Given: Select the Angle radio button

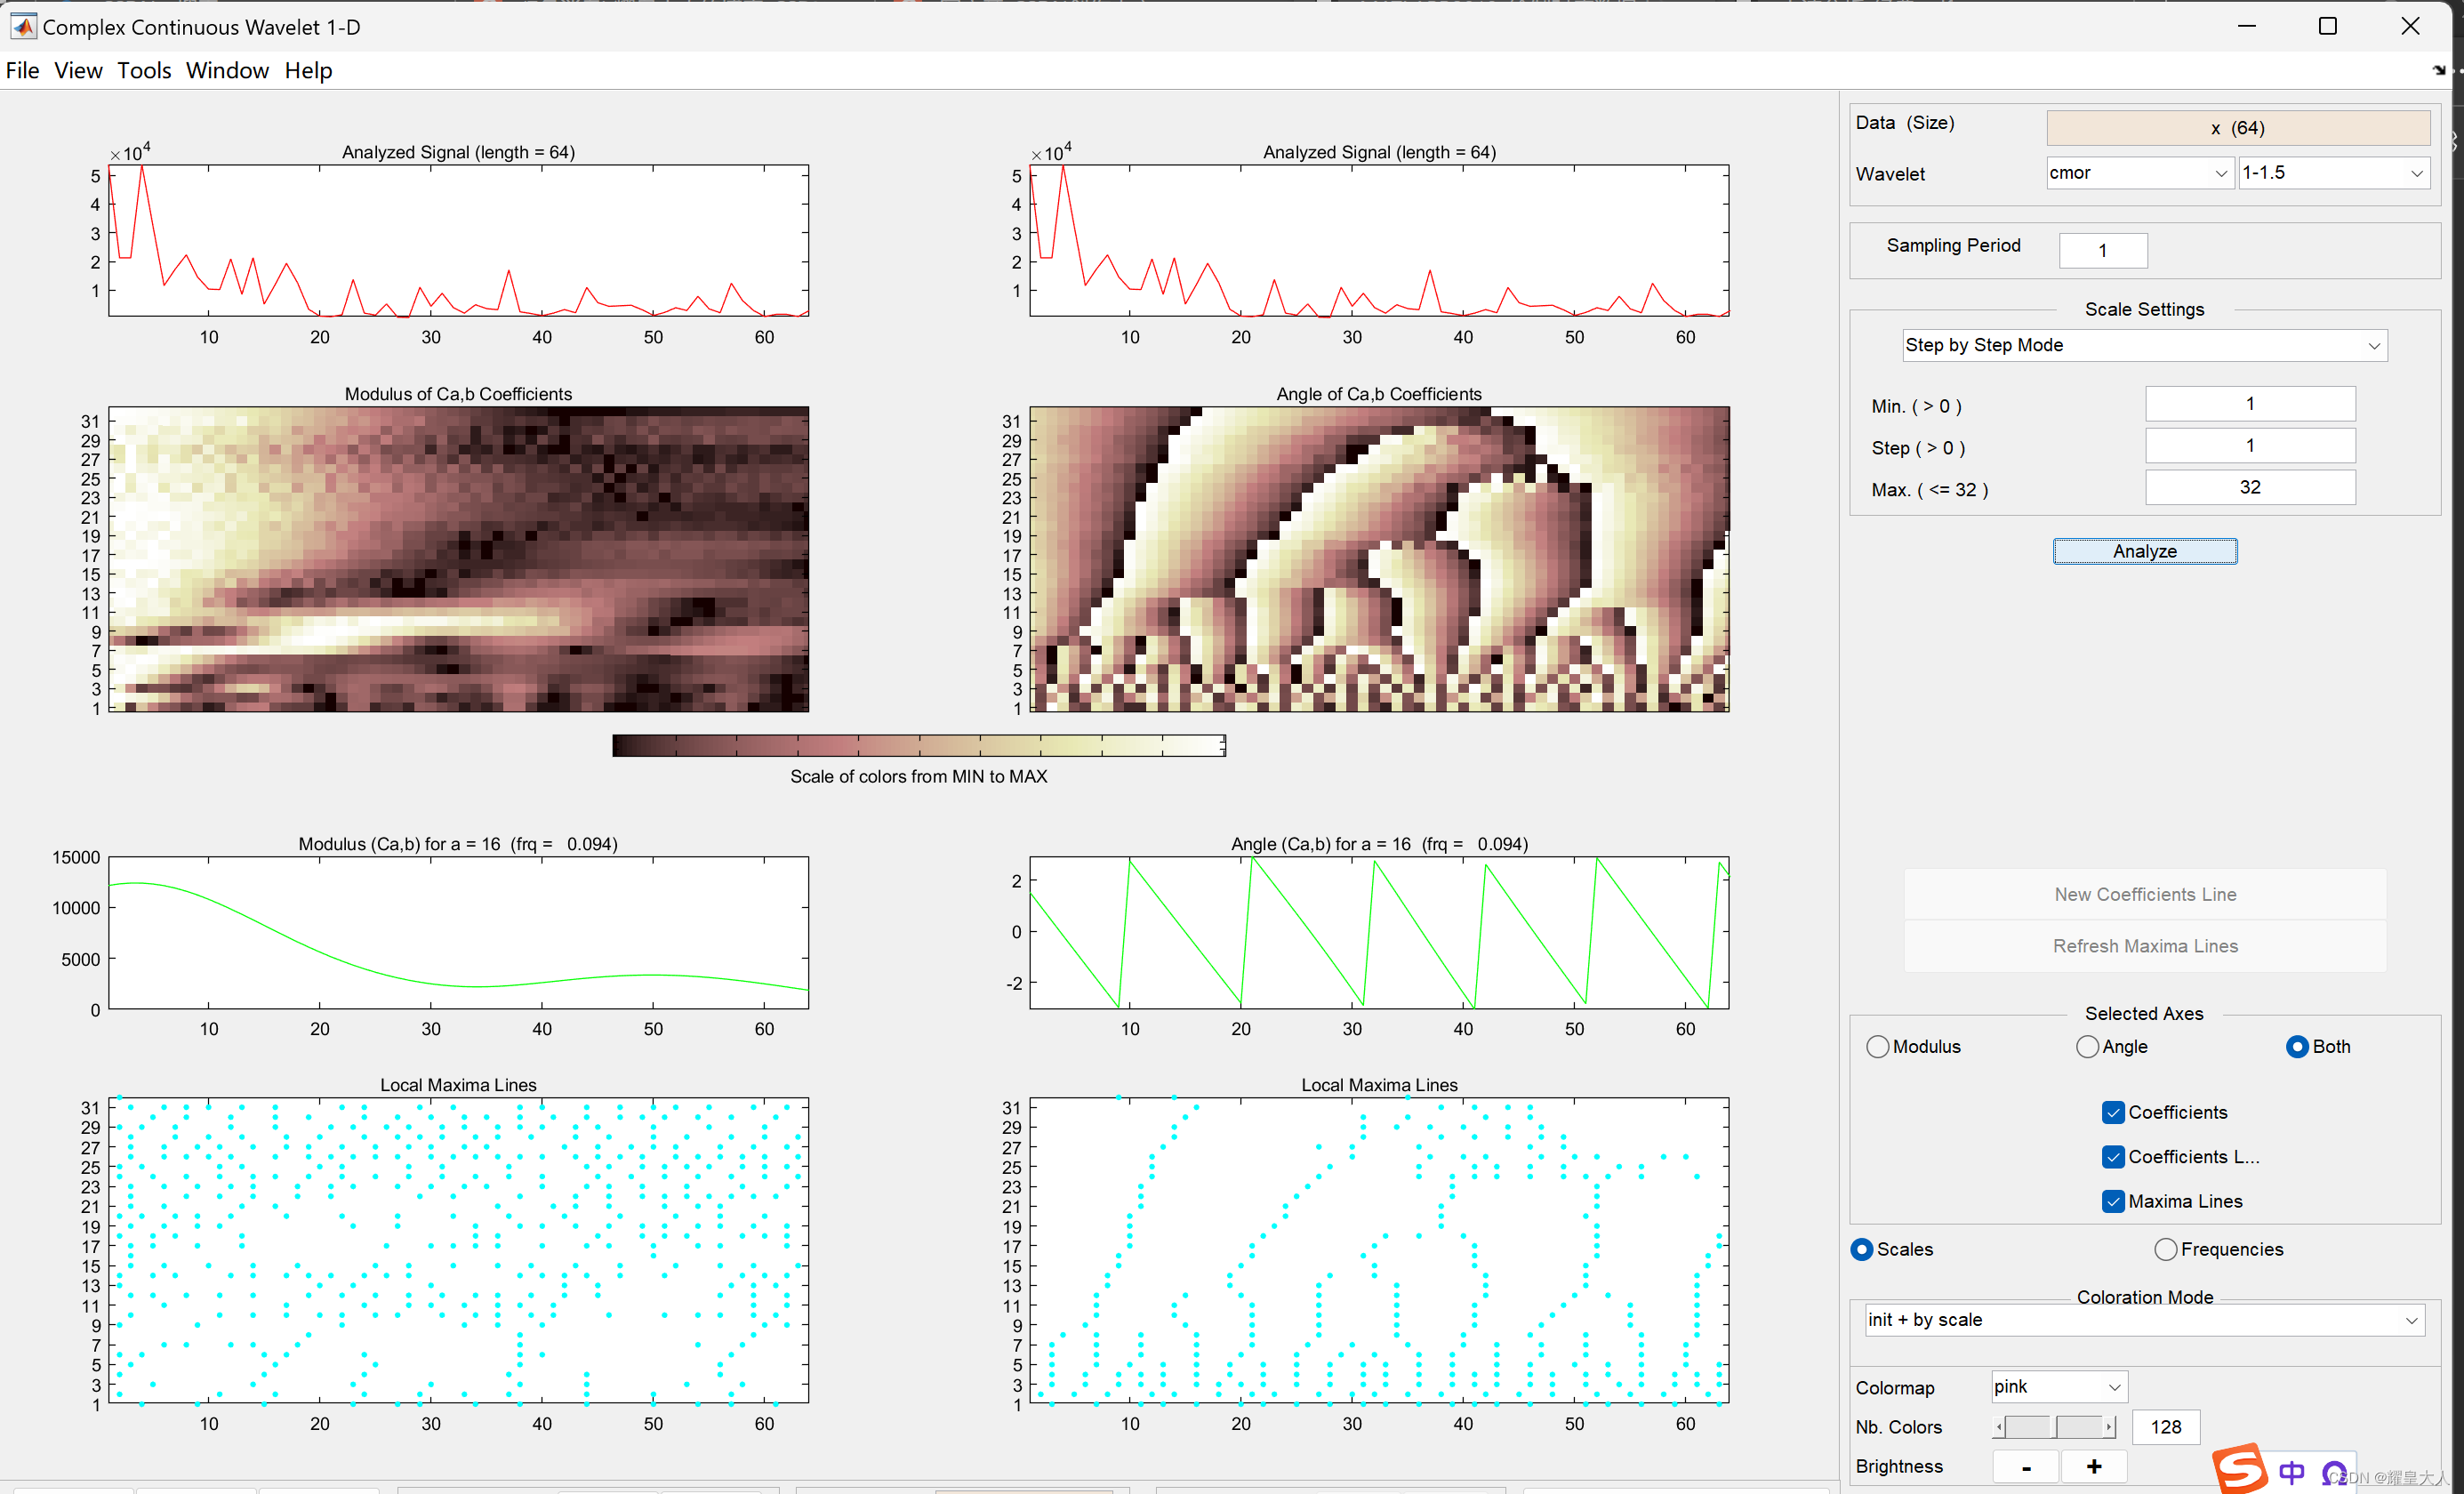Looking at the screenshot, I should [2087, 1047].
